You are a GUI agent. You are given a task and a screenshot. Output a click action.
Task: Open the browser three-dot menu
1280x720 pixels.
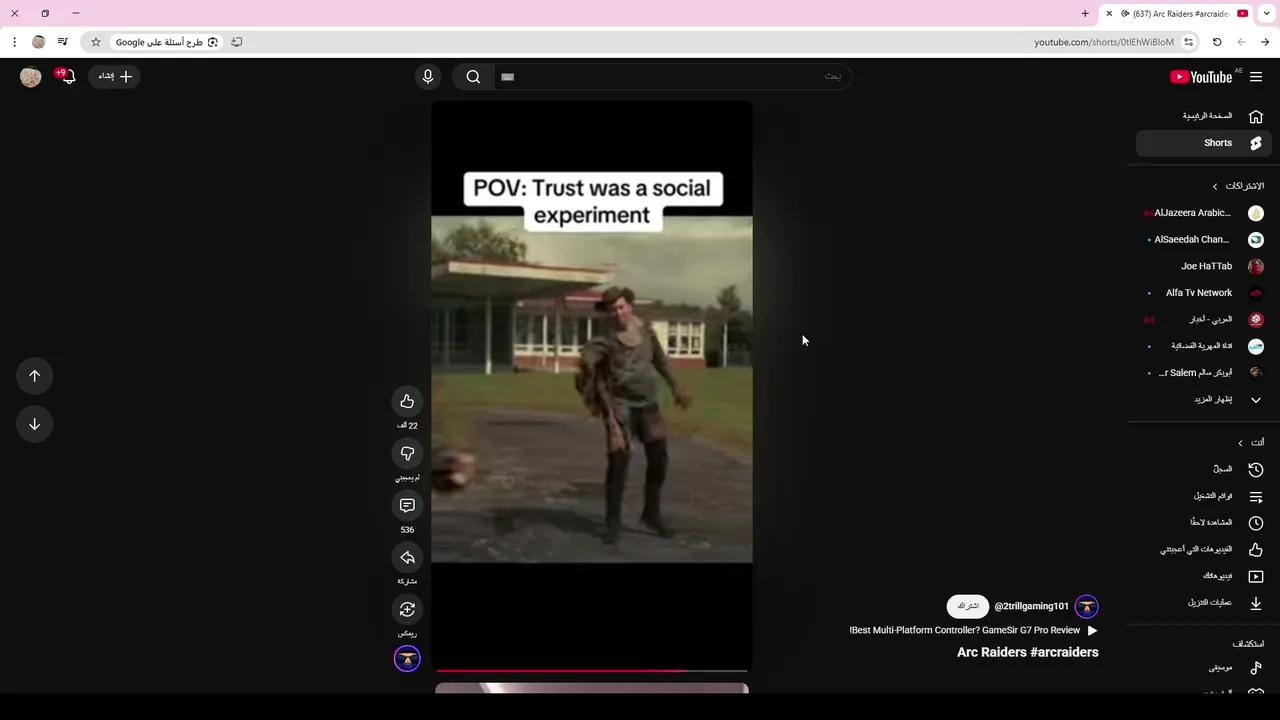[x=14, y=42]
